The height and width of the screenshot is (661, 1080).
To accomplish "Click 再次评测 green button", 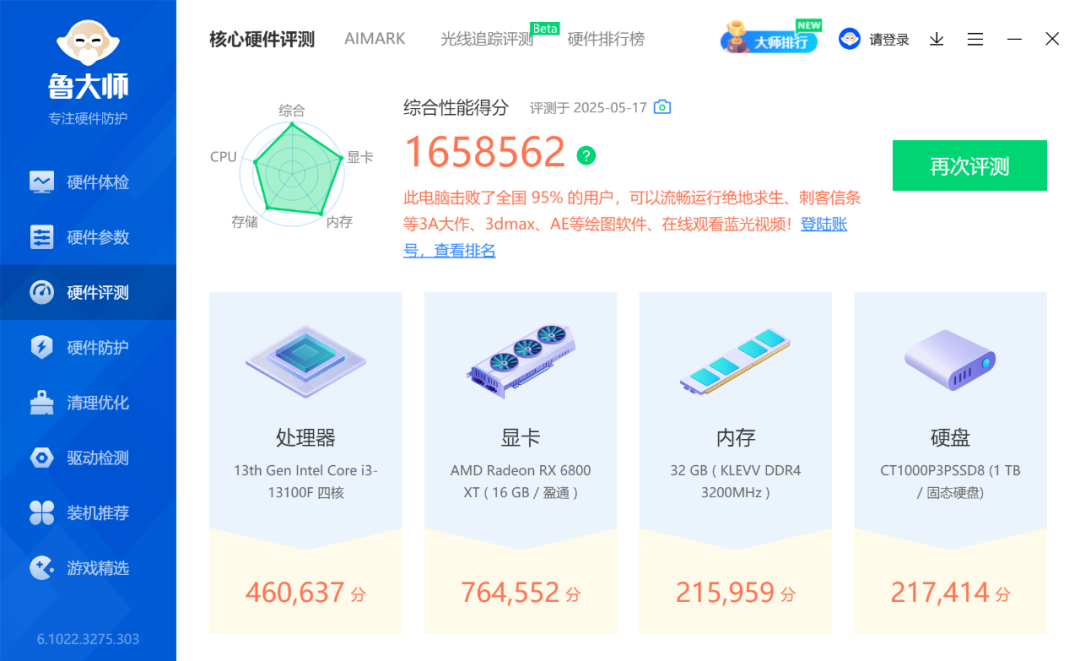I will 970,165.
